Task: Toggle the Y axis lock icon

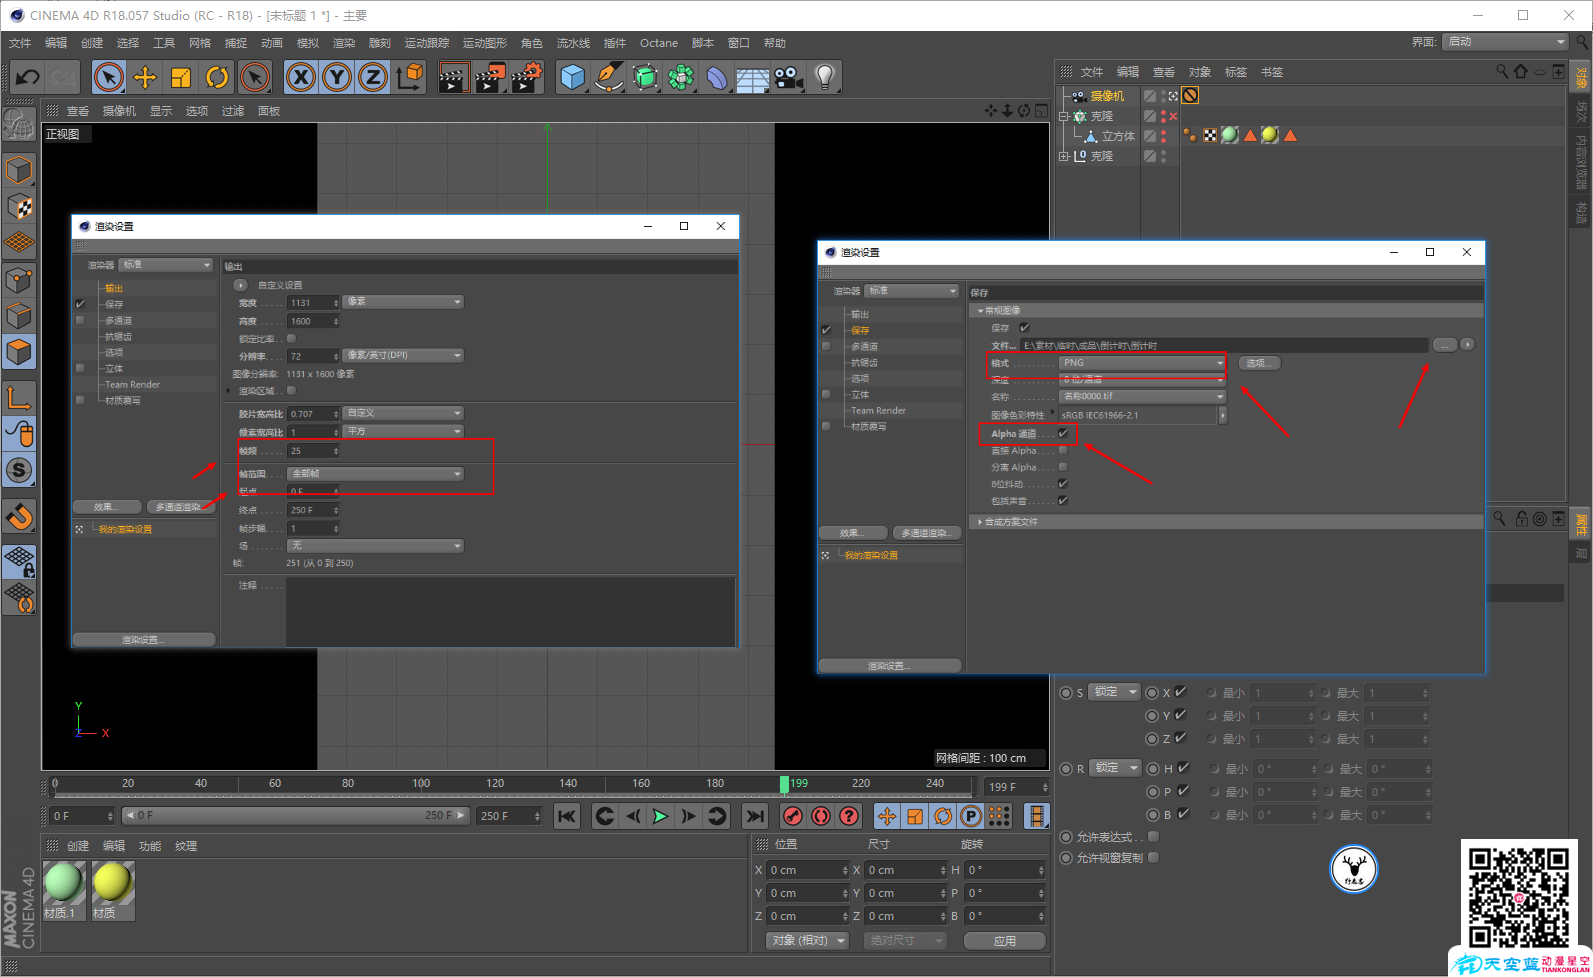Action: [x=337, y=77]
